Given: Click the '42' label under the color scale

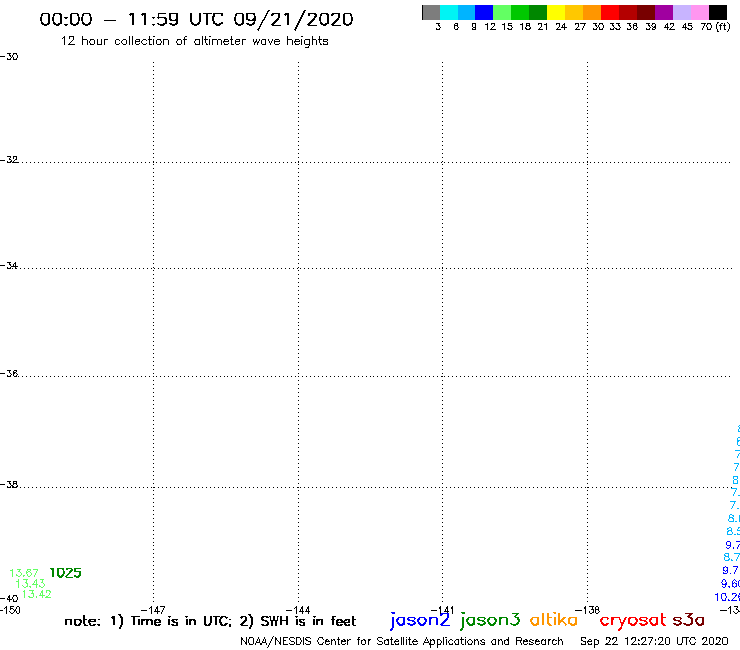Looking at the screenshot, I should [669, 27].
